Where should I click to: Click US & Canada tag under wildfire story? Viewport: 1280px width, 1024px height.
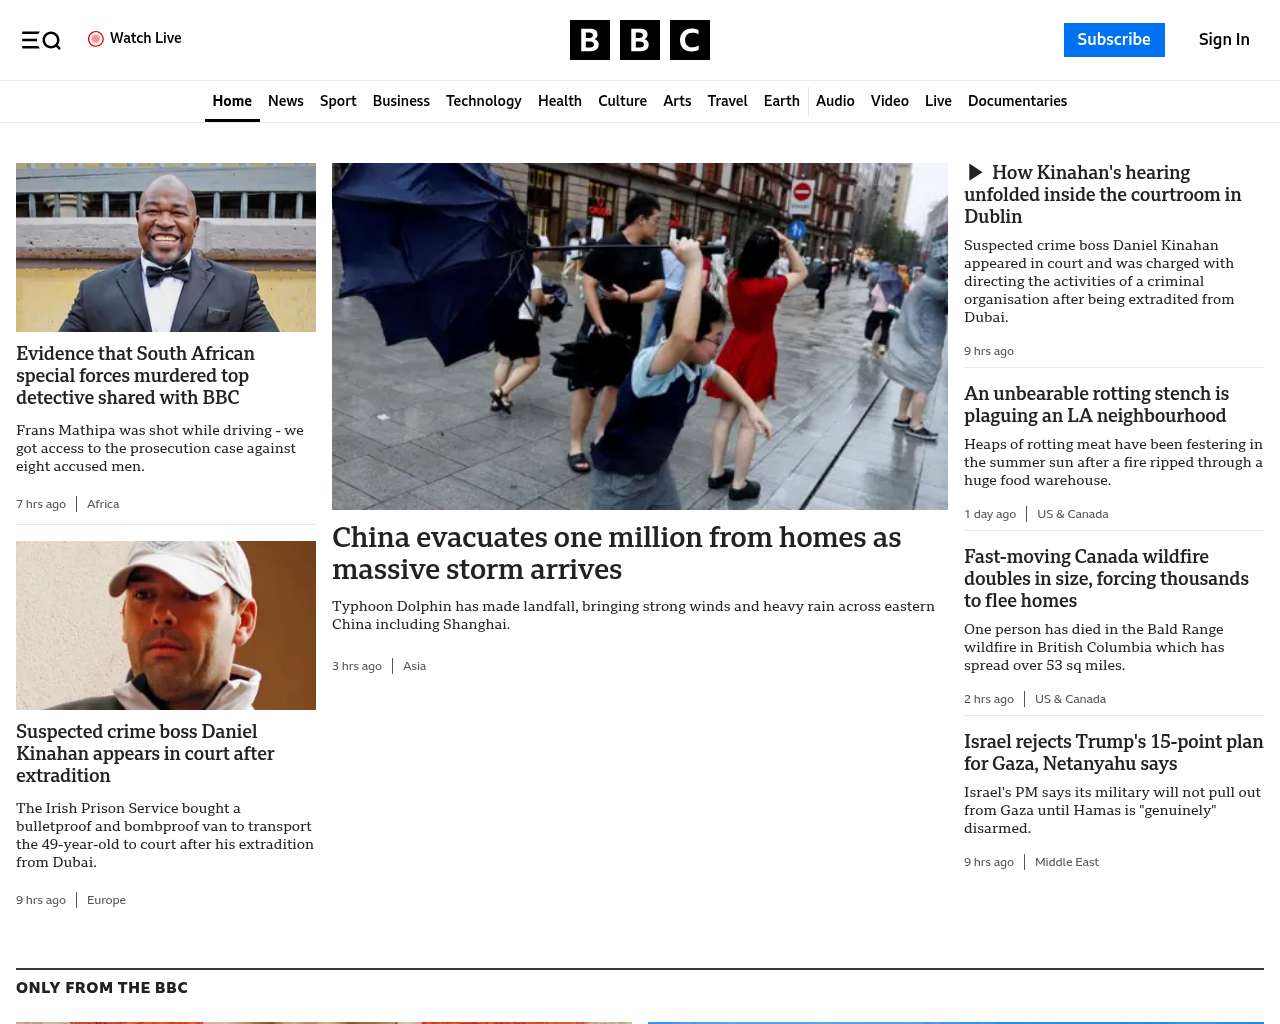pyautogui.click(x=1070, y=699)
